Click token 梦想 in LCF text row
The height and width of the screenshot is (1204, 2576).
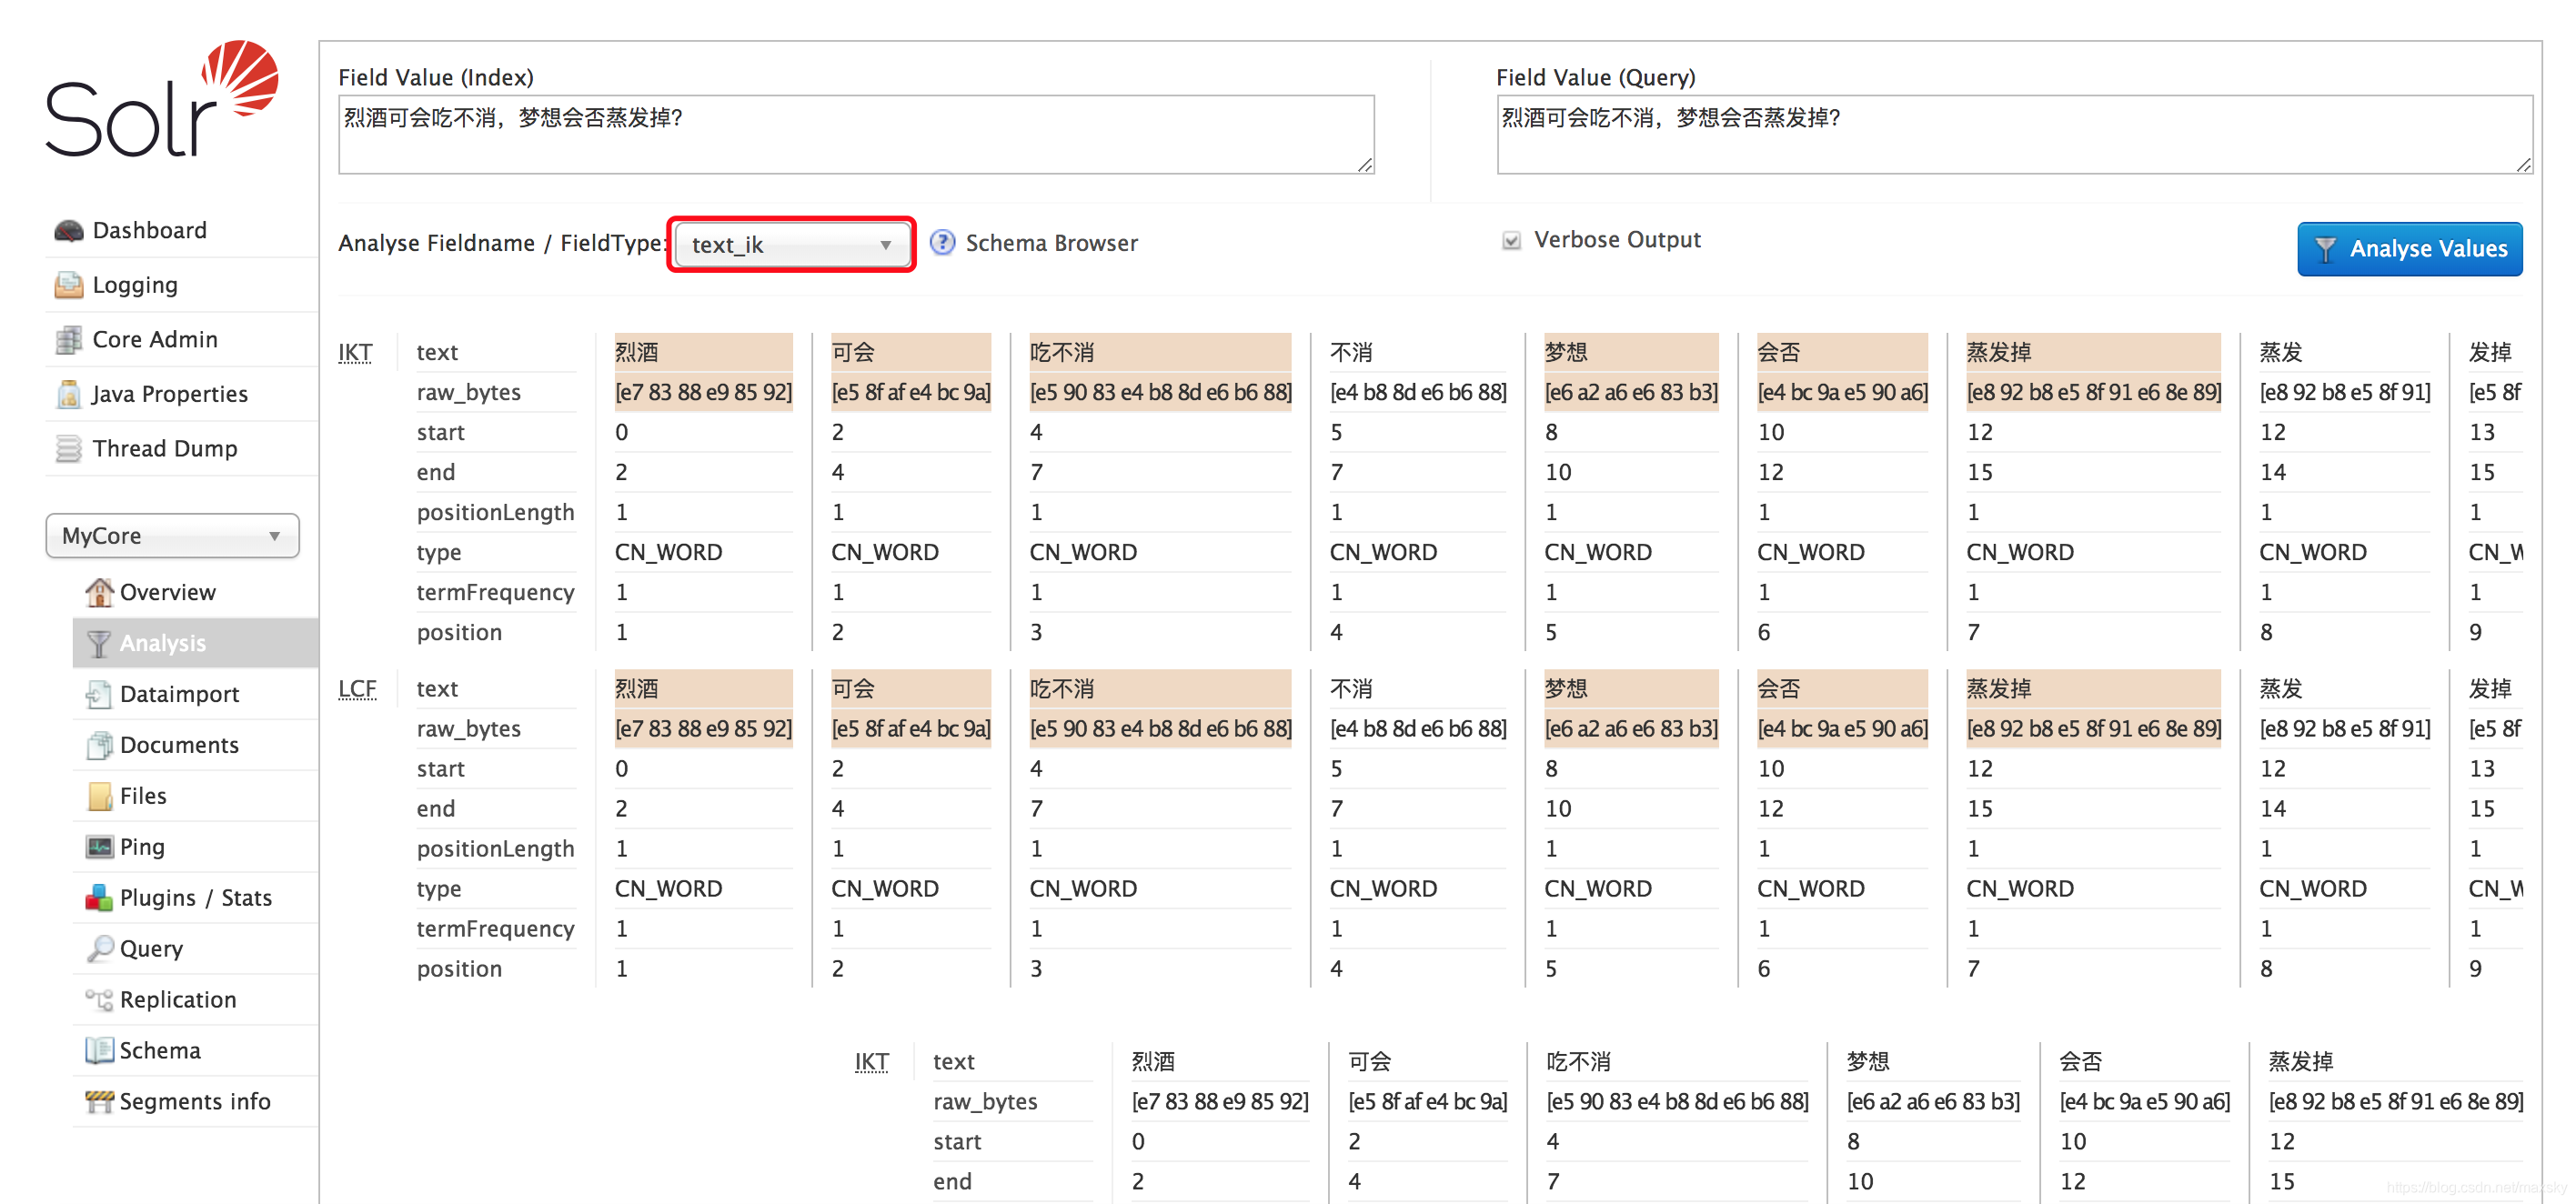pyautogui.click(x=1566, y=689)
